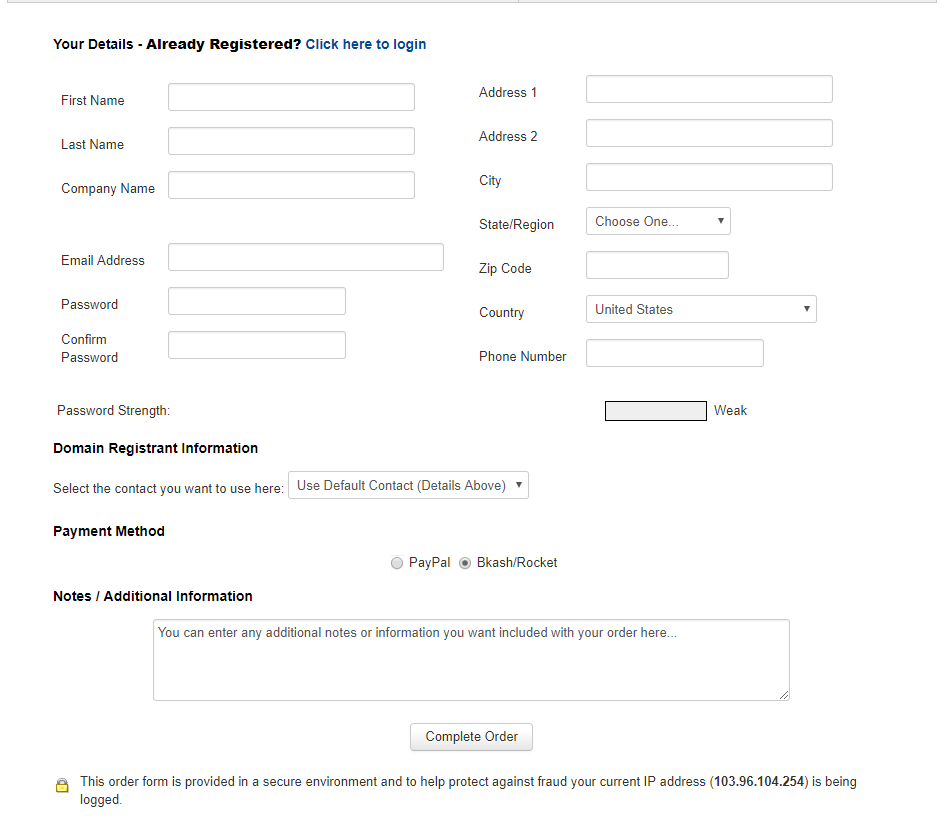Select the Zip Code input
This screenshot has width=951, height=827.
point(657,265)
